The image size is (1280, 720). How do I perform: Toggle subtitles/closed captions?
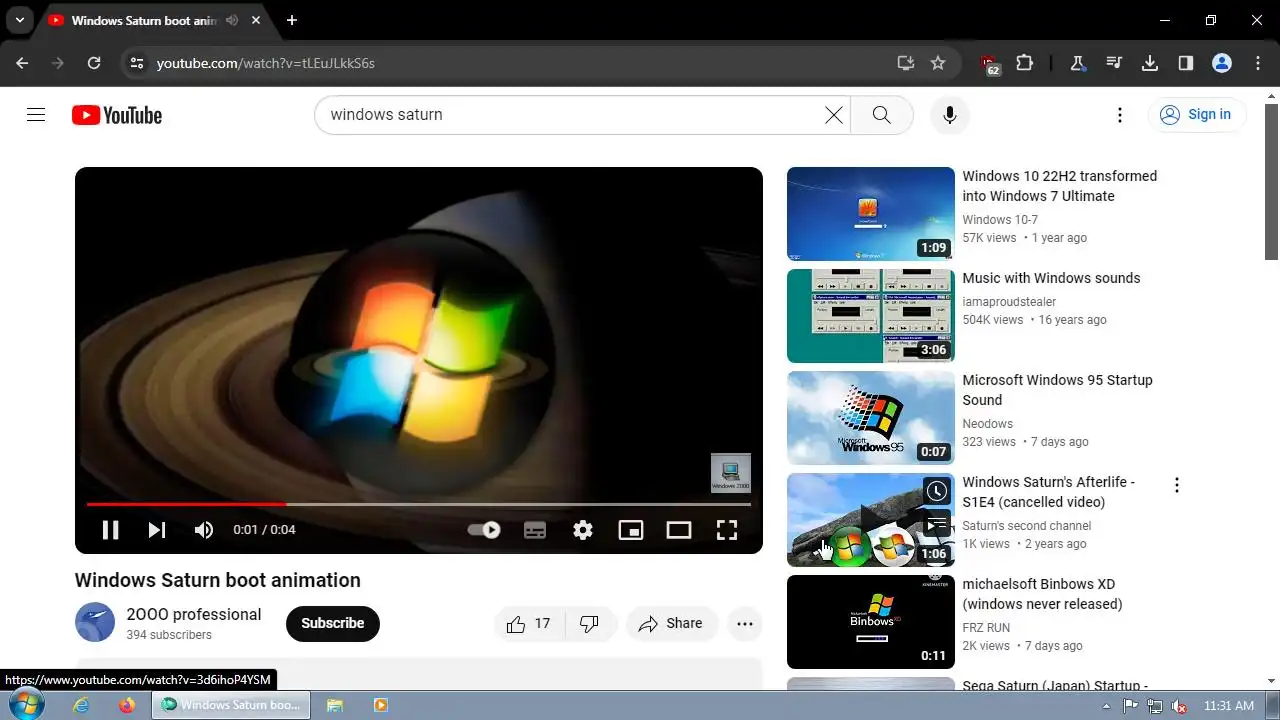tap(535, 530)
